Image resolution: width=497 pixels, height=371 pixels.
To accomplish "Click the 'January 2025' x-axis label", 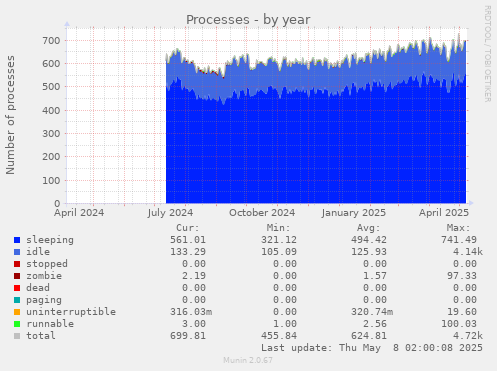I will tap(354, 213).
